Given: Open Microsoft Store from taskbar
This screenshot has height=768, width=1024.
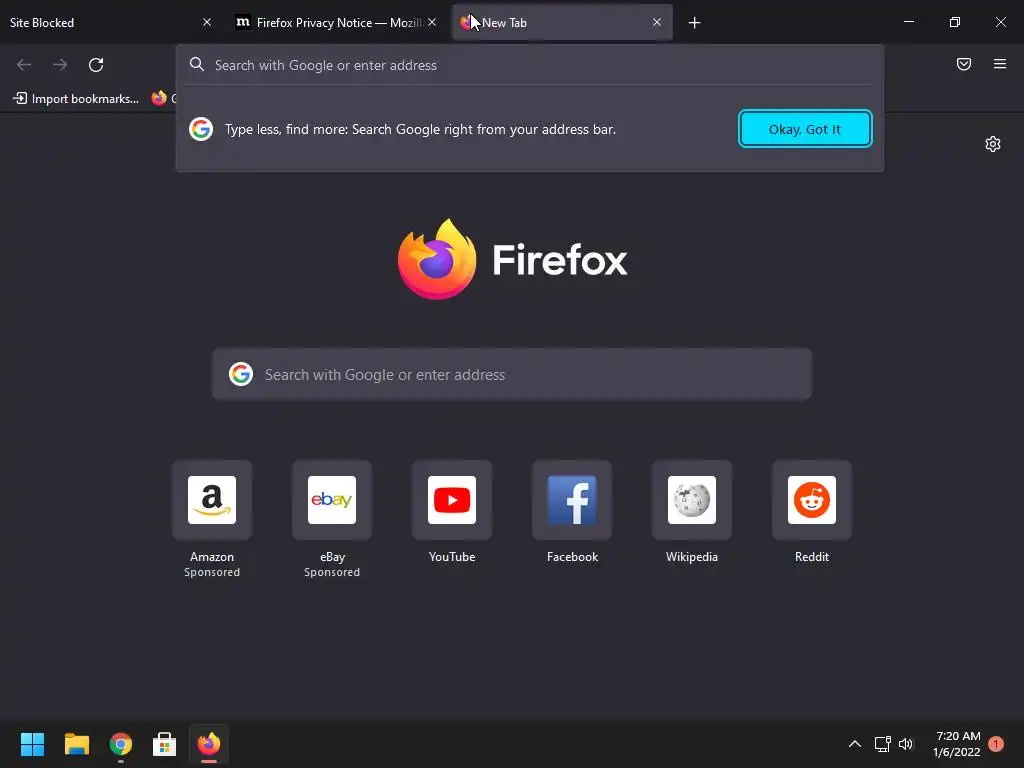Looking at the screenshot, I should [165, 743].
